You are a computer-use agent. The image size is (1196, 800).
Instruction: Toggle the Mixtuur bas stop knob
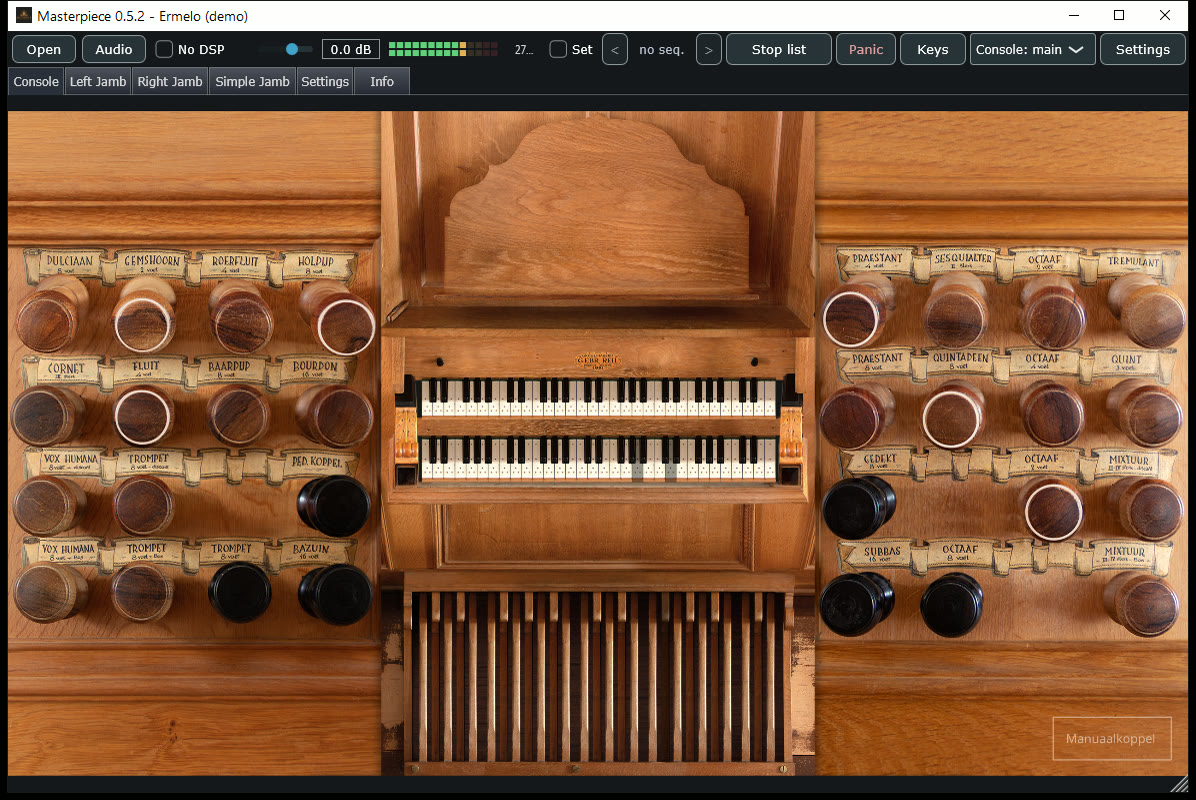click(1147, 604)
